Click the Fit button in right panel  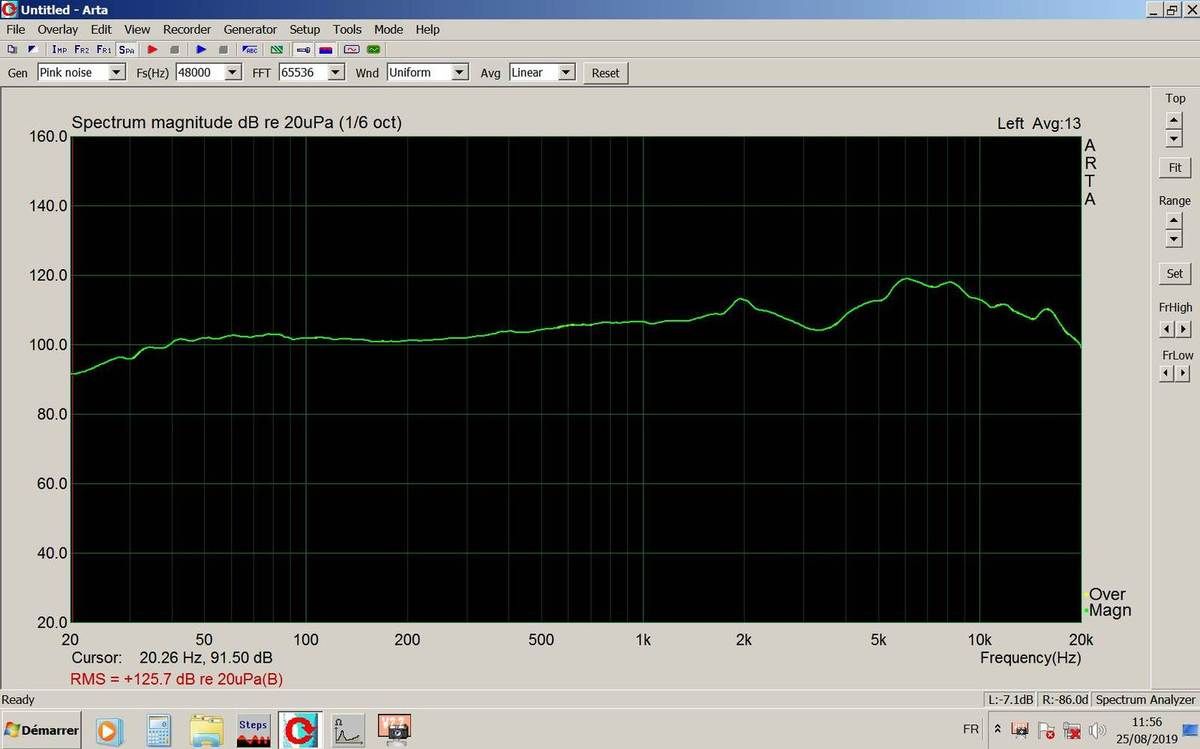coord(1174,168)
